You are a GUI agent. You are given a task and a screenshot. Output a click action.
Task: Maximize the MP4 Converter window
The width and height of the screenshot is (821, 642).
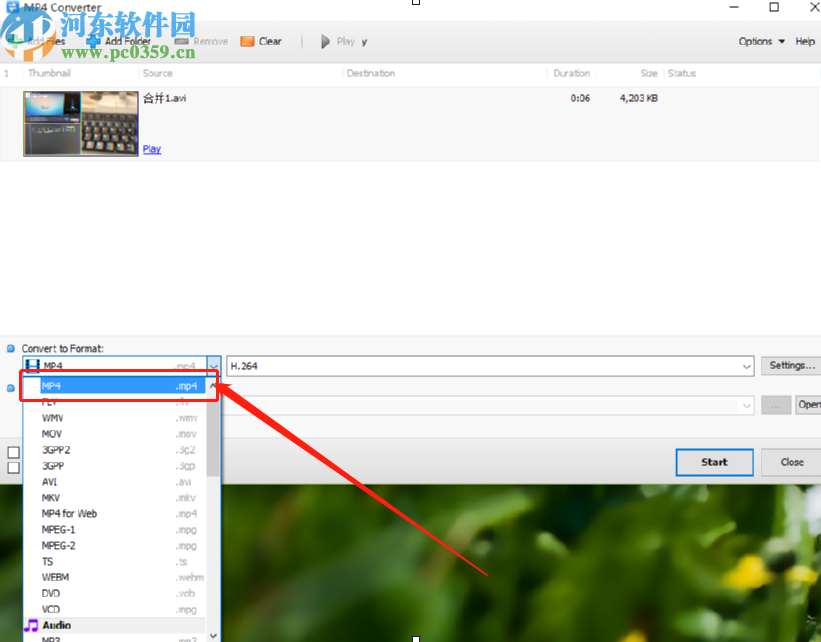coord(774,7)
